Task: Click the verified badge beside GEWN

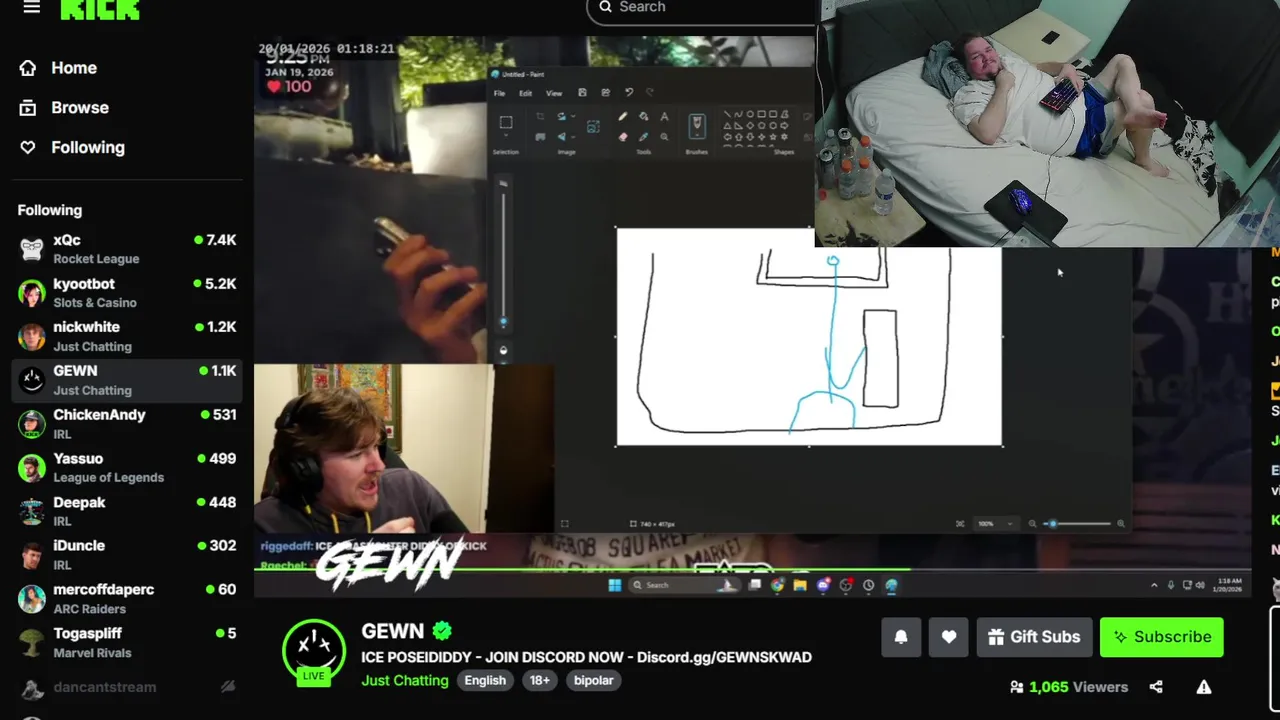Action: (442, 631)
